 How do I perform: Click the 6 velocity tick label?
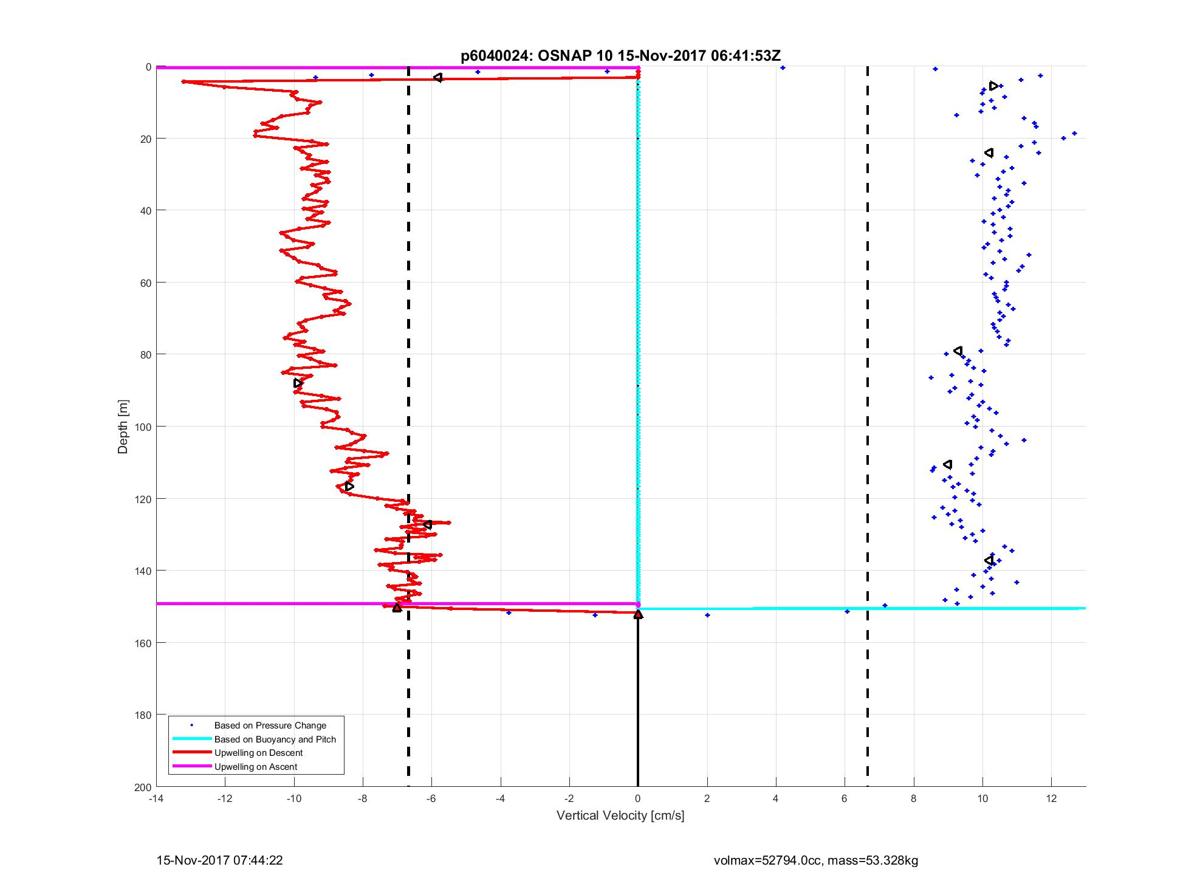845,799
